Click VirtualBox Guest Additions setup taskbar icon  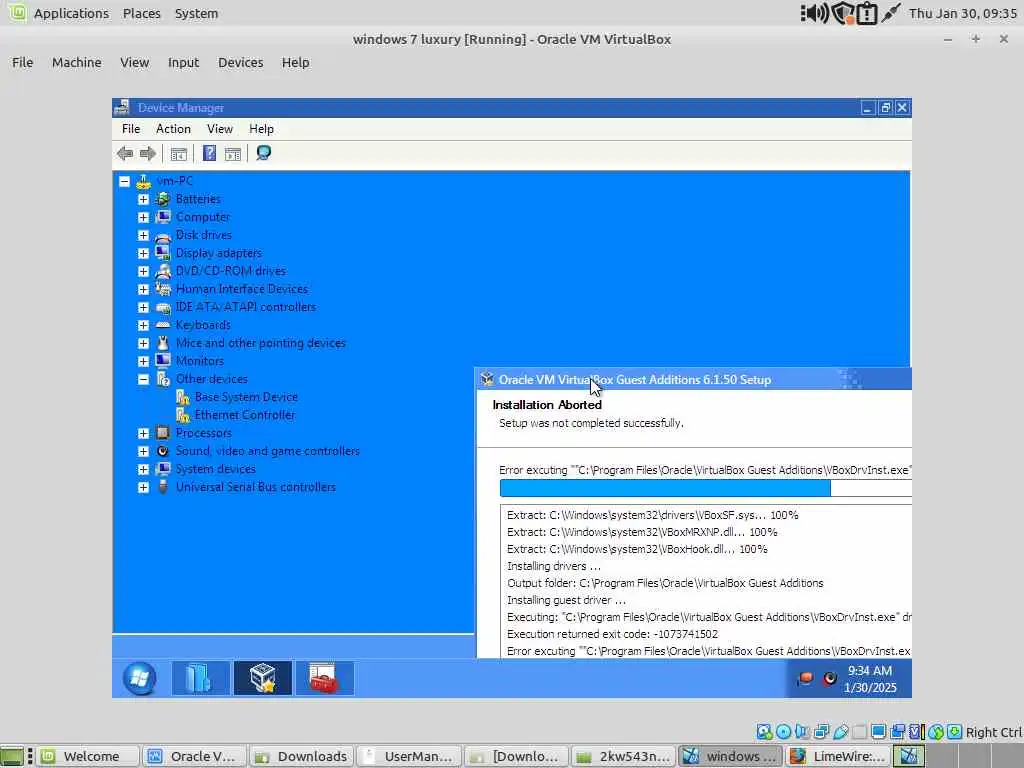click(x=263, y=678)
